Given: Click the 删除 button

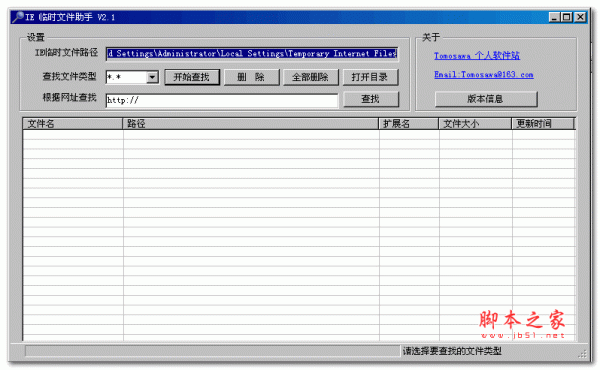Looking at the screenshot, I should click(x=251, y=77).
